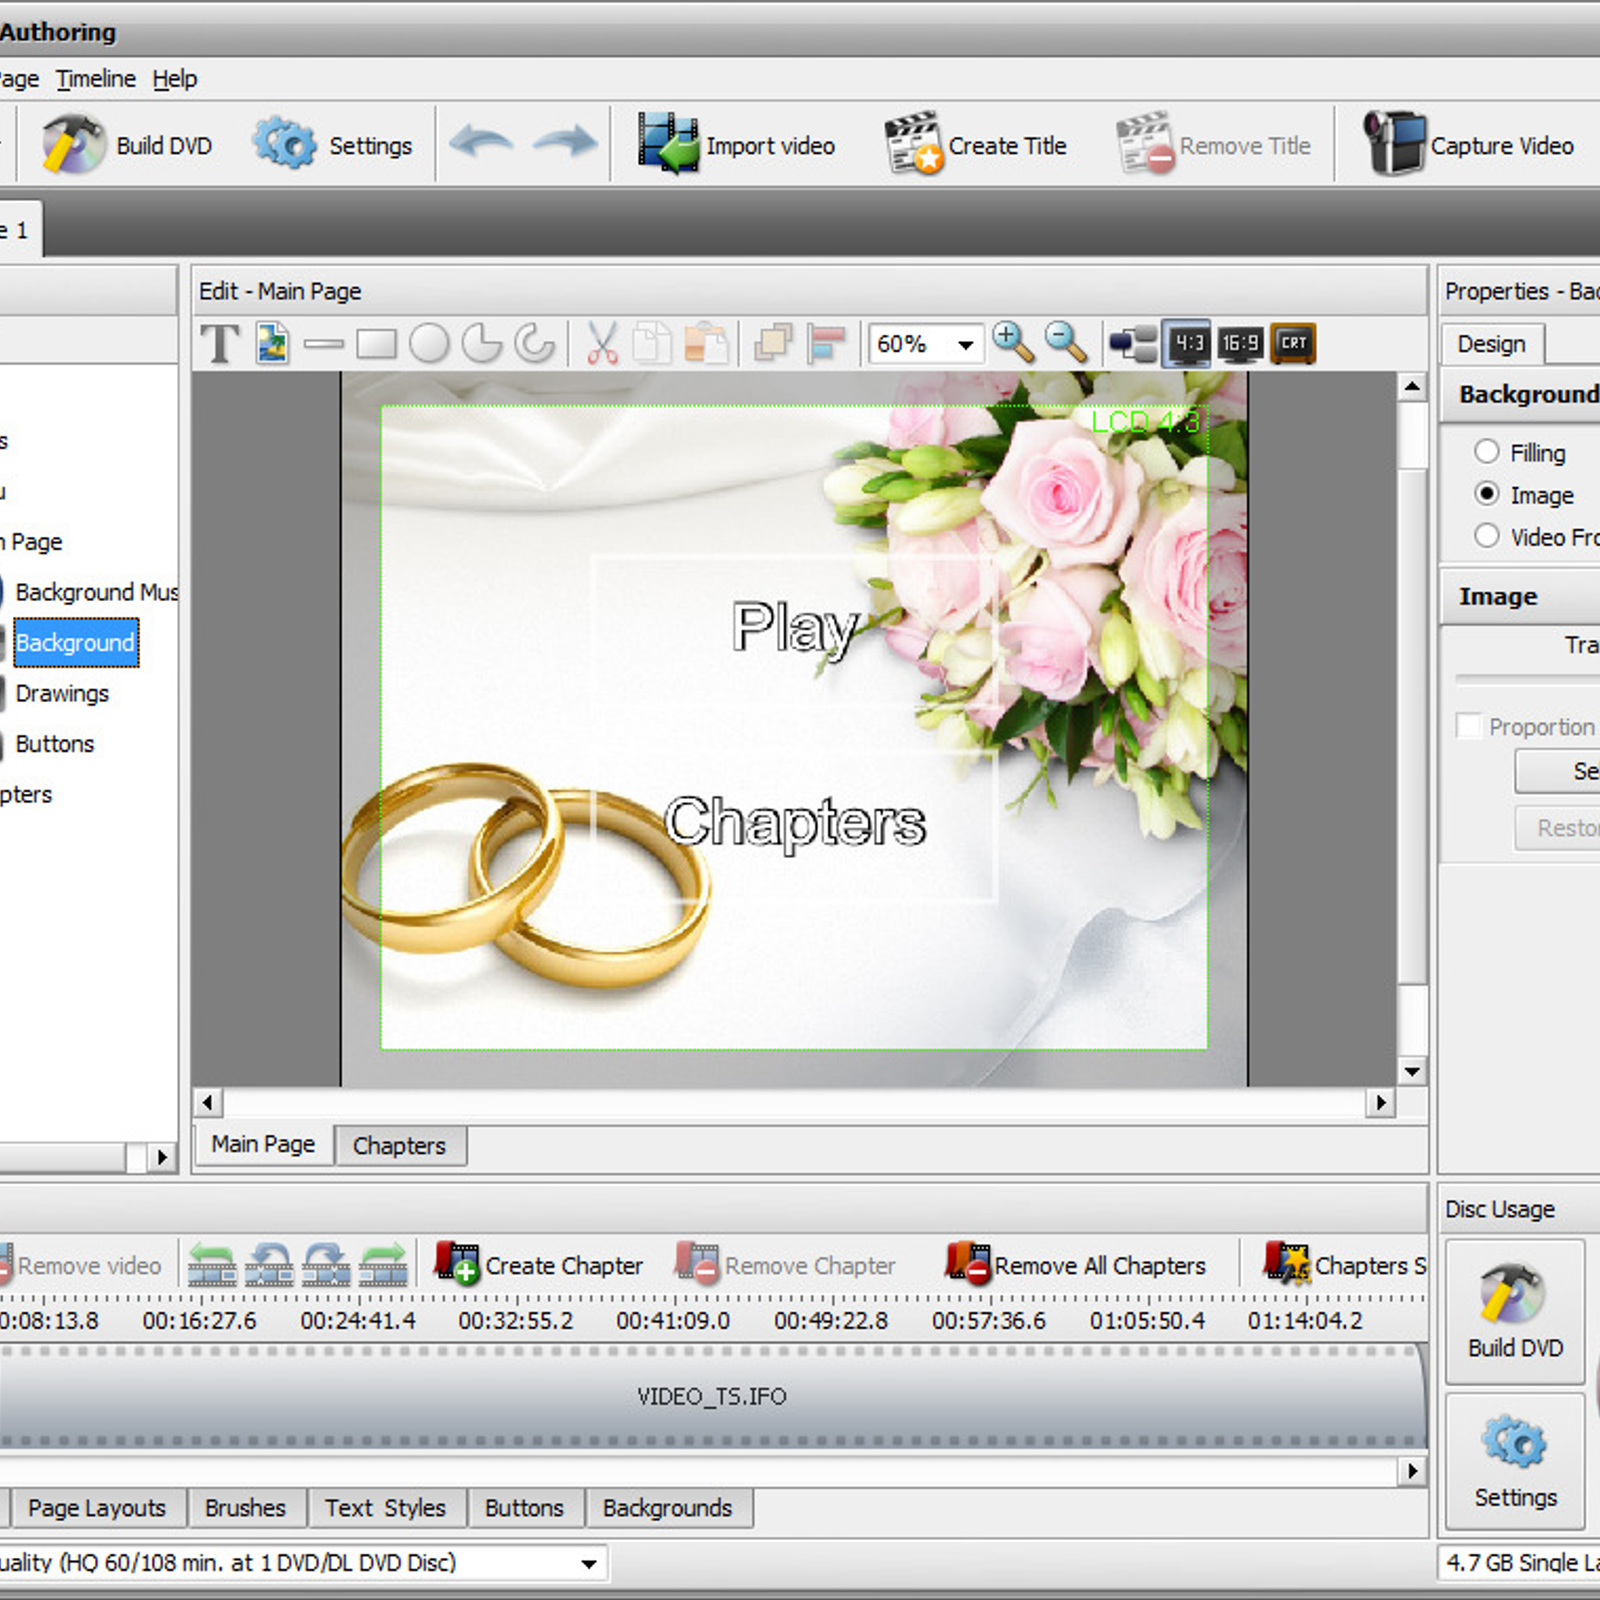Select the circle drawing tool
The image size is (1600, 1600).
point(429,344)
